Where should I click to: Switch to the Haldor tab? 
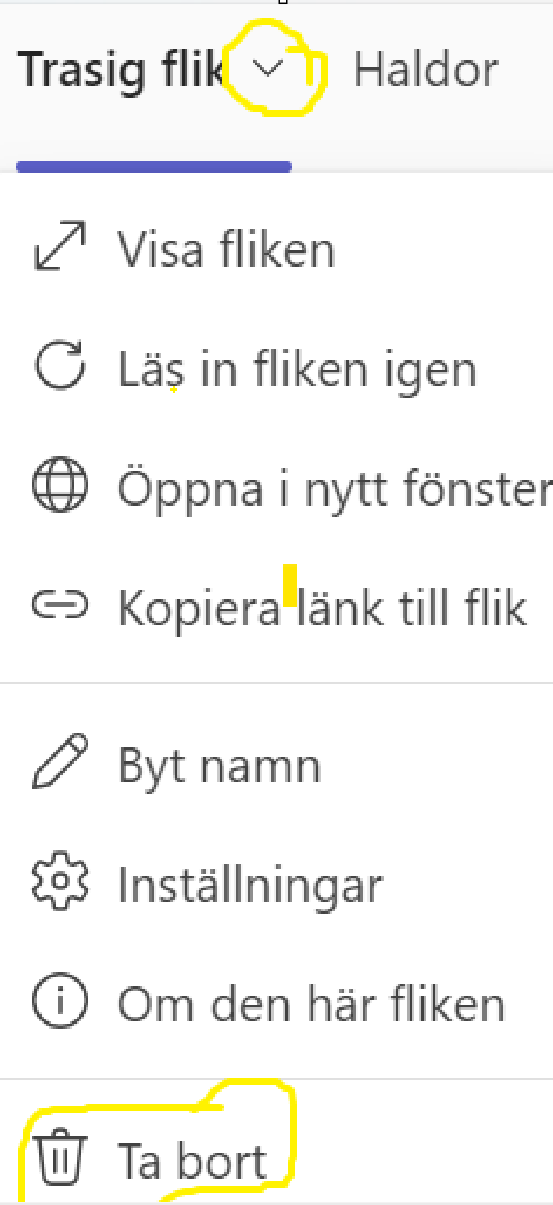(x=426, y=69)
